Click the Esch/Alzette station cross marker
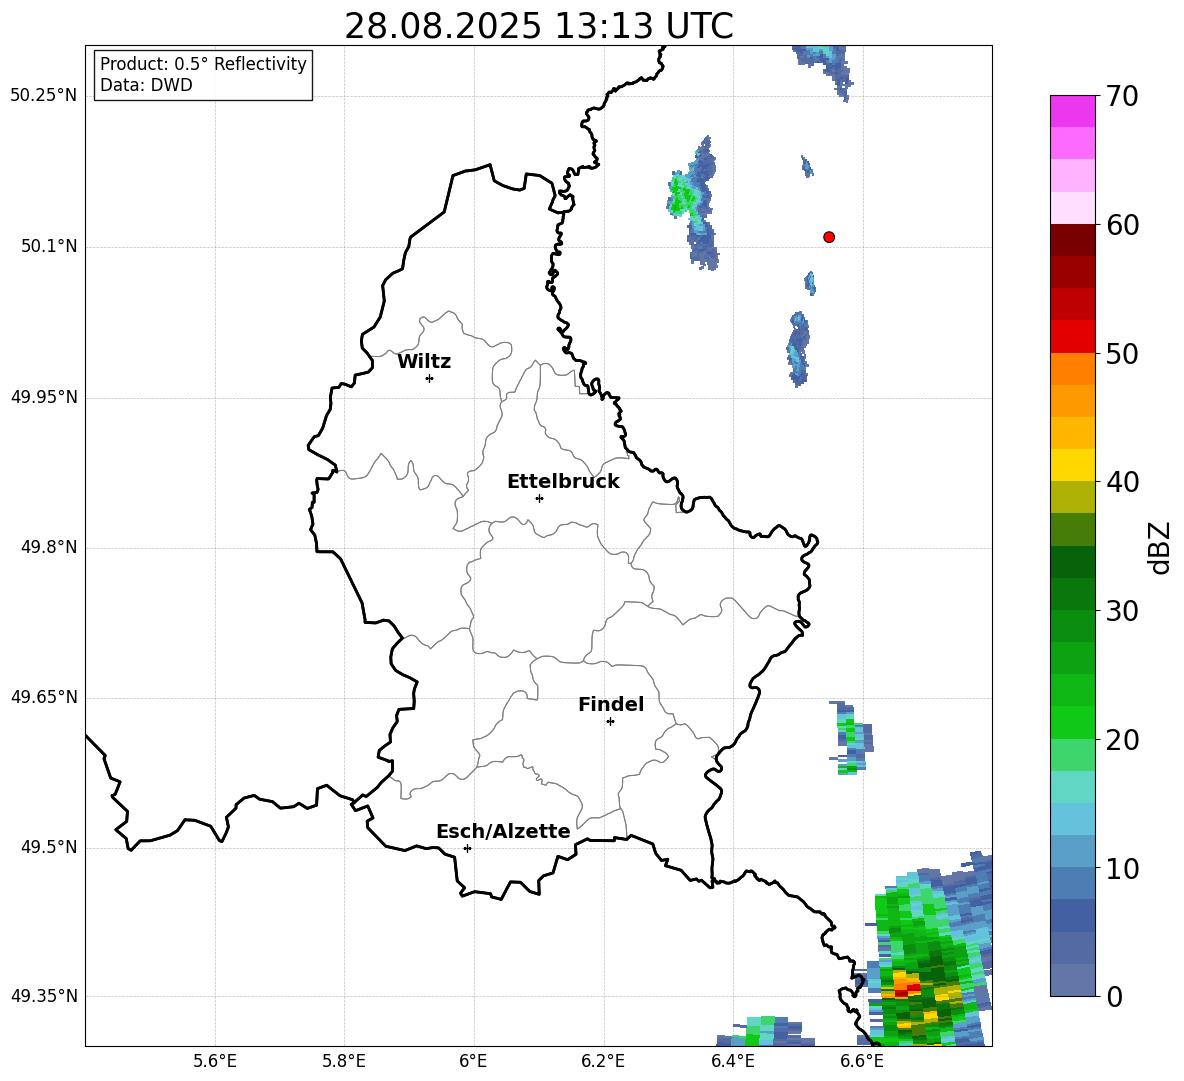The image size is (1184, 1081). point(467,848)
